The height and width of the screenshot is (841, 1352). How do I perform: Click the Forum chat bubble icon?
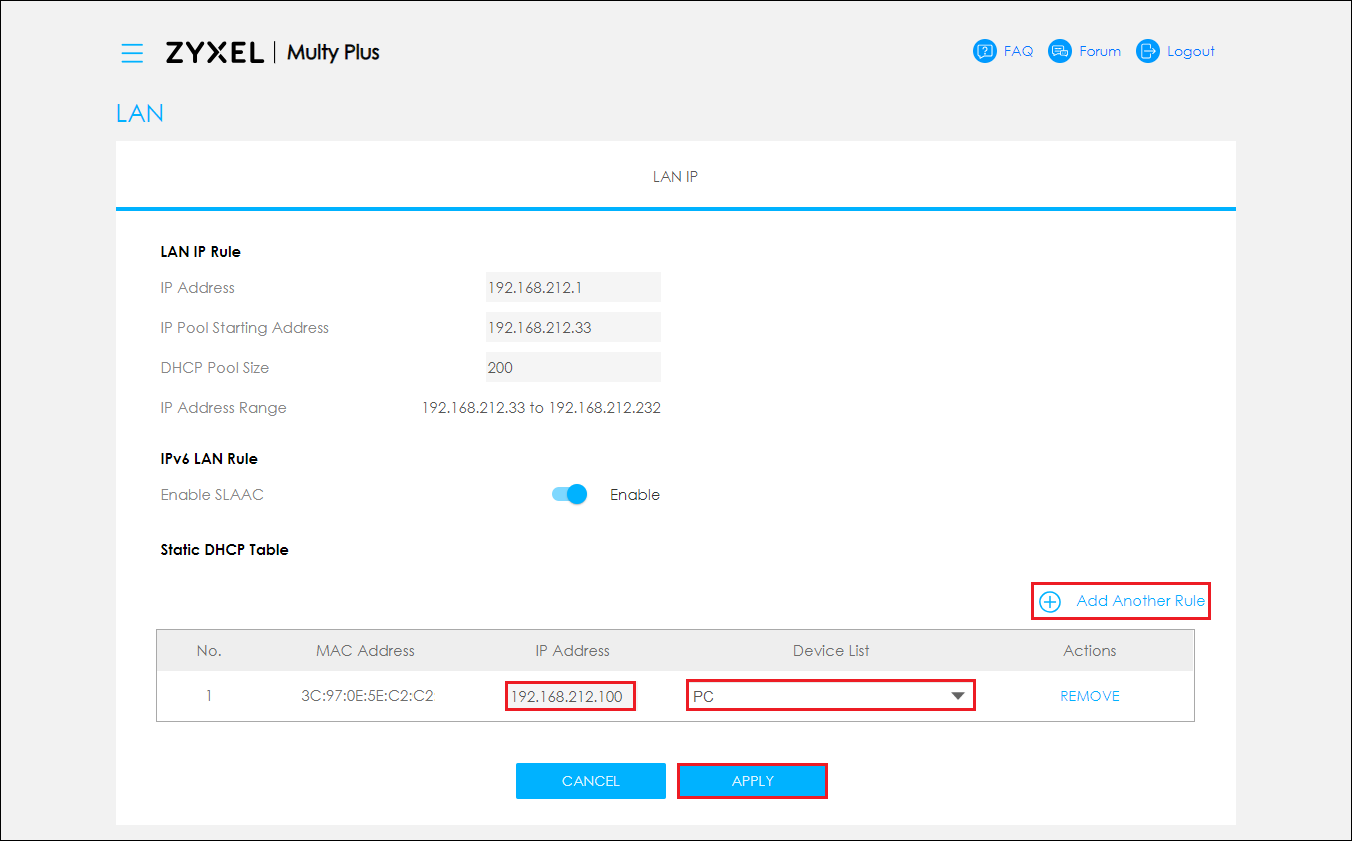tap(1060, 51)
